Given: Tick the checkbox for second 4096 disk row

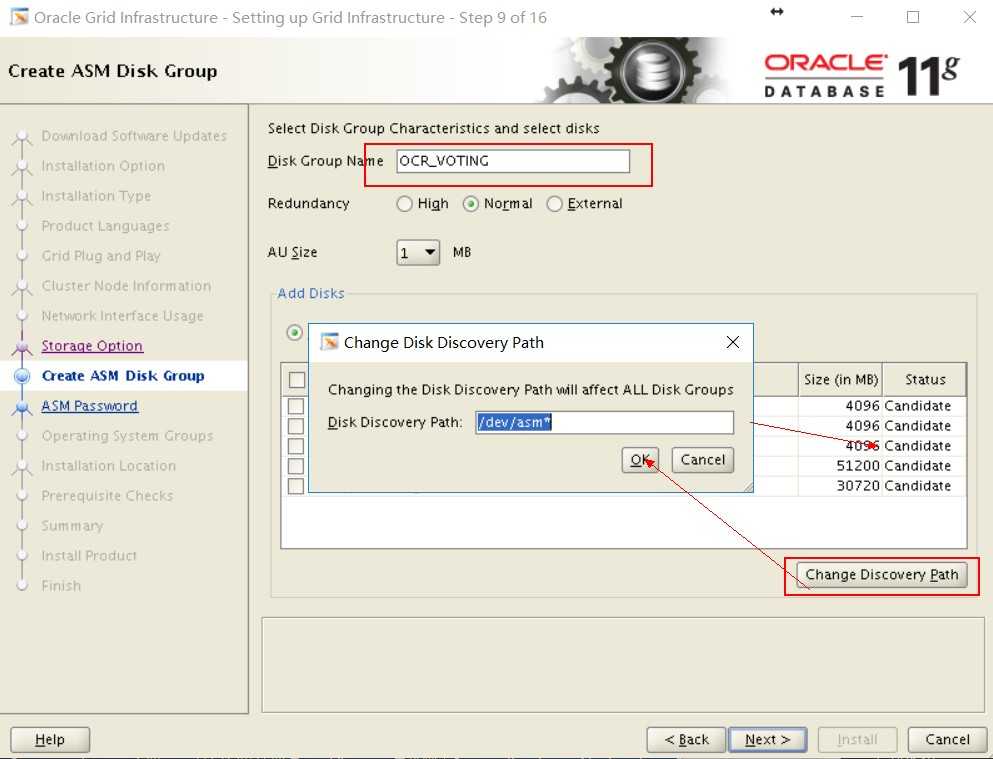Looking at the screenshot, I should tap(296, 425).
